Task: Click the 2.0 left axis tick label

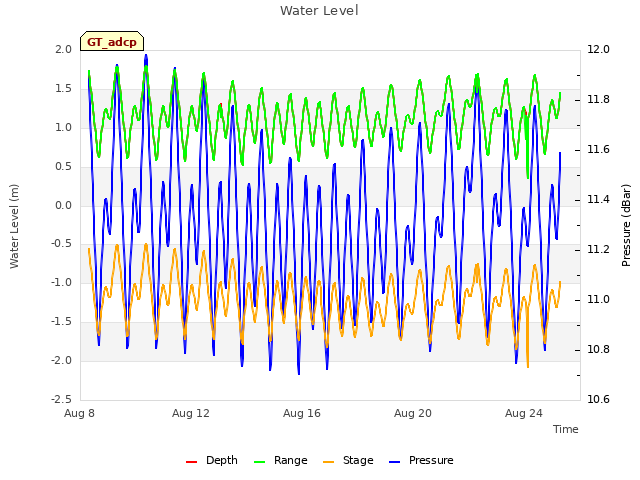Action: pos(63,49)
